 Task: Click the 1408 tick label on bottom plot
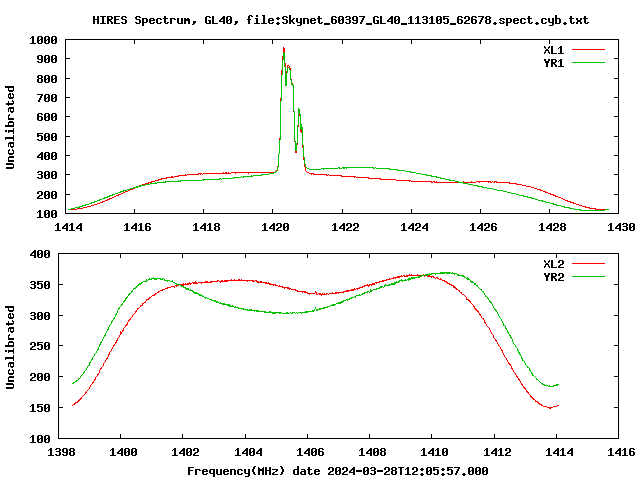click(372, 452)
